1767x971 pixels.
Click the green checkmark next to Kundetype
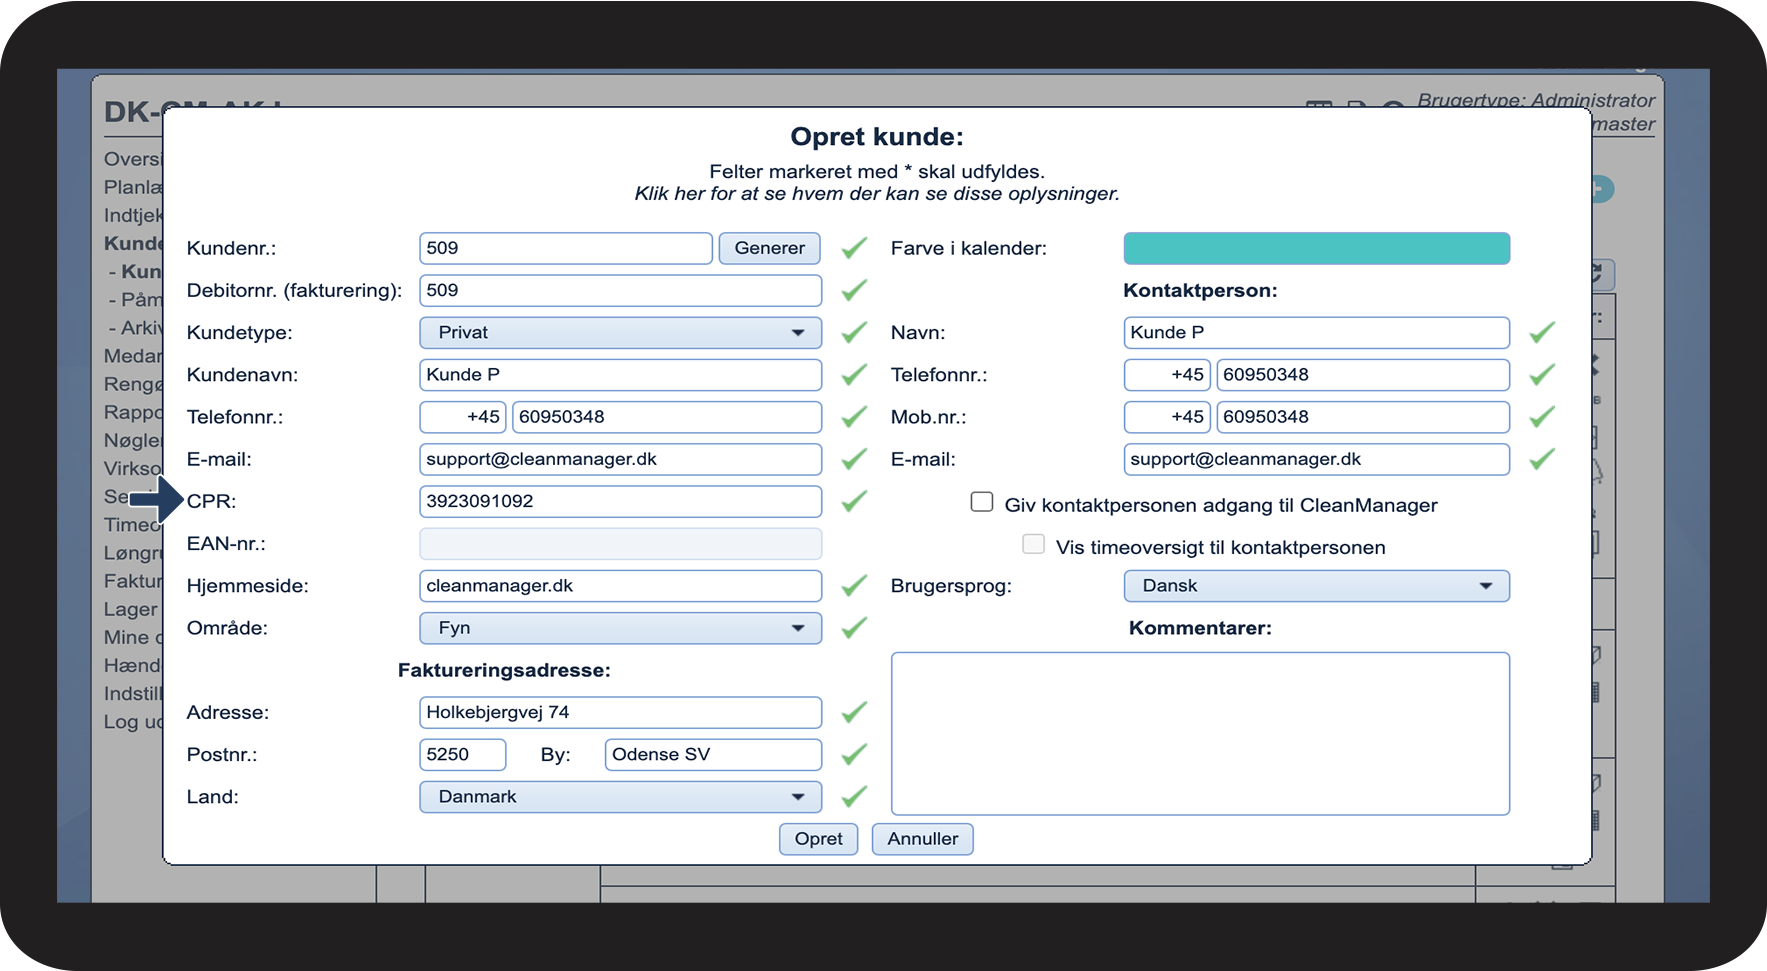[x=853, y=332]
